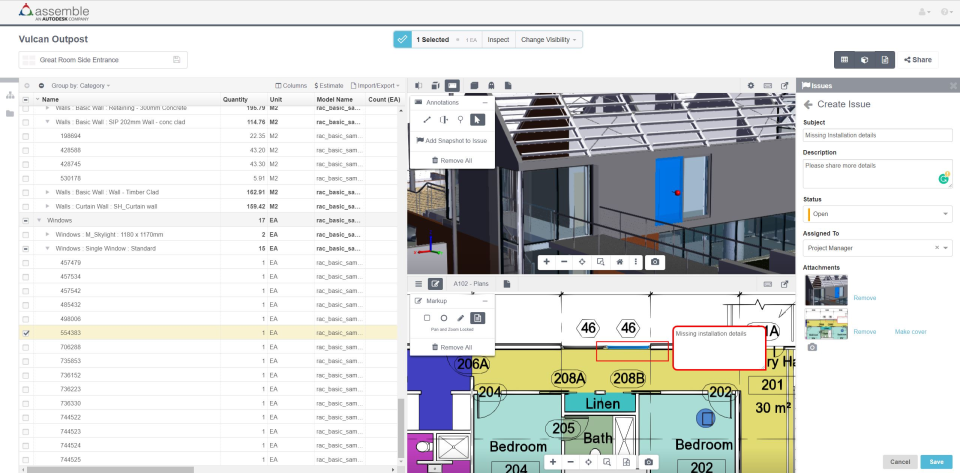
Task: Check the 457479 window row checkbox
Action: click(26, 263)
